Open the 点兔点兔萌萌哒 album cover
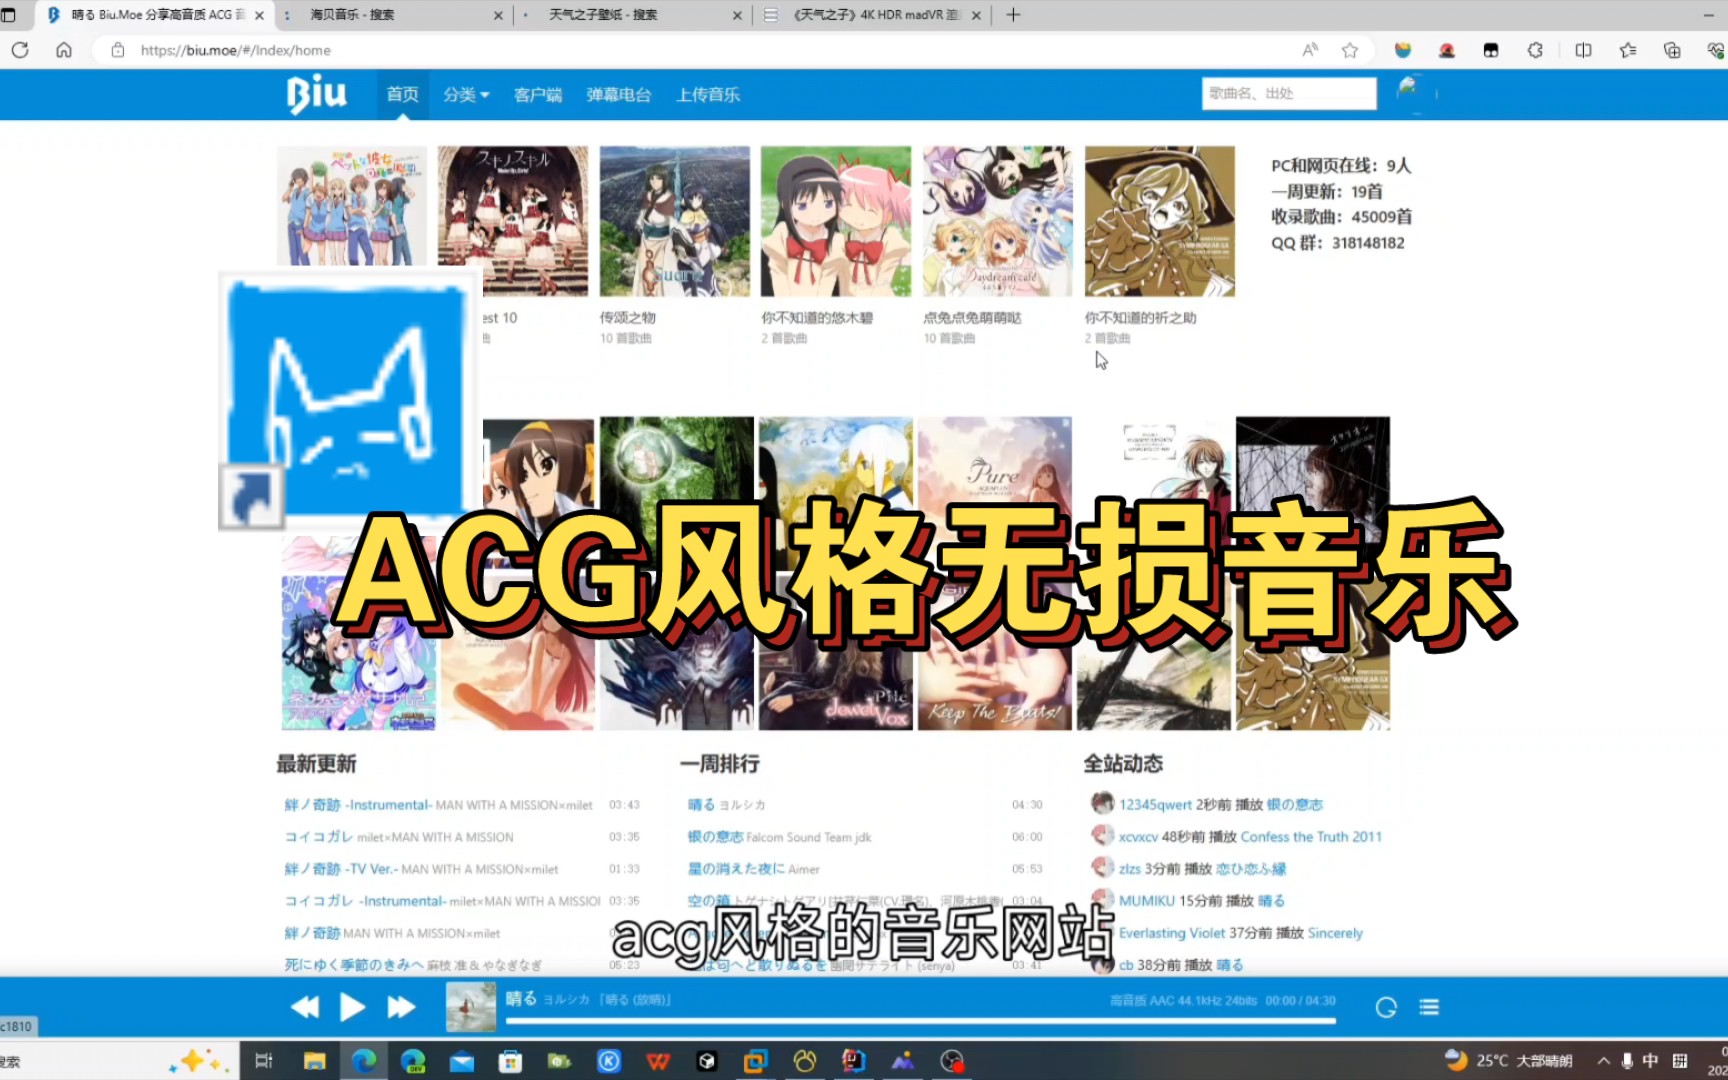The height and width of the screenshot is (1080, 1728). coord(998,221)
